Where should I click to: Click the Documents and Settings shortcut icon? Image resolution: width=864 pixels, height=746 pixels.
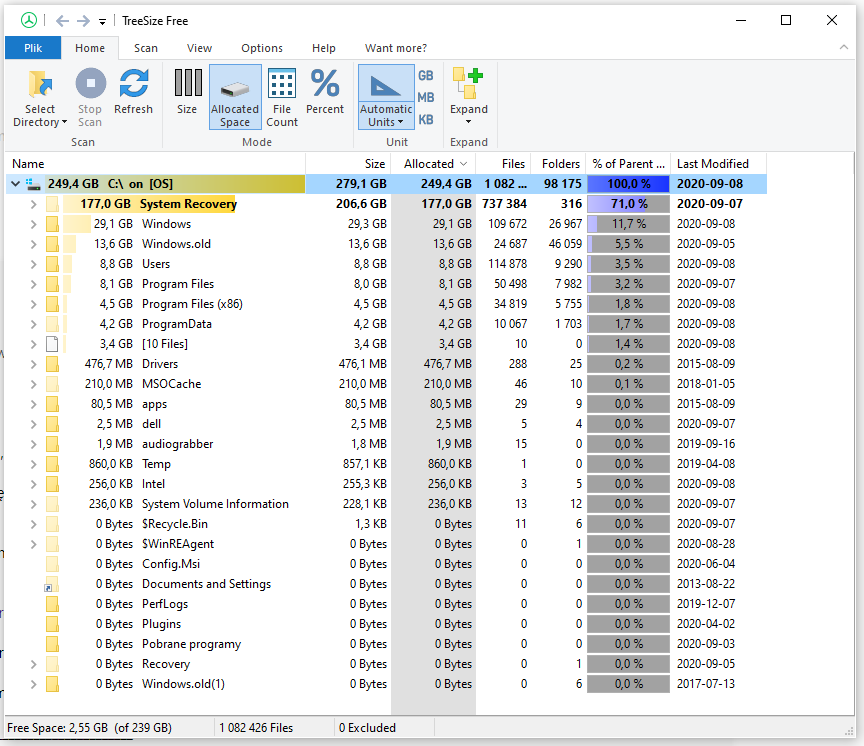(51, 584)
